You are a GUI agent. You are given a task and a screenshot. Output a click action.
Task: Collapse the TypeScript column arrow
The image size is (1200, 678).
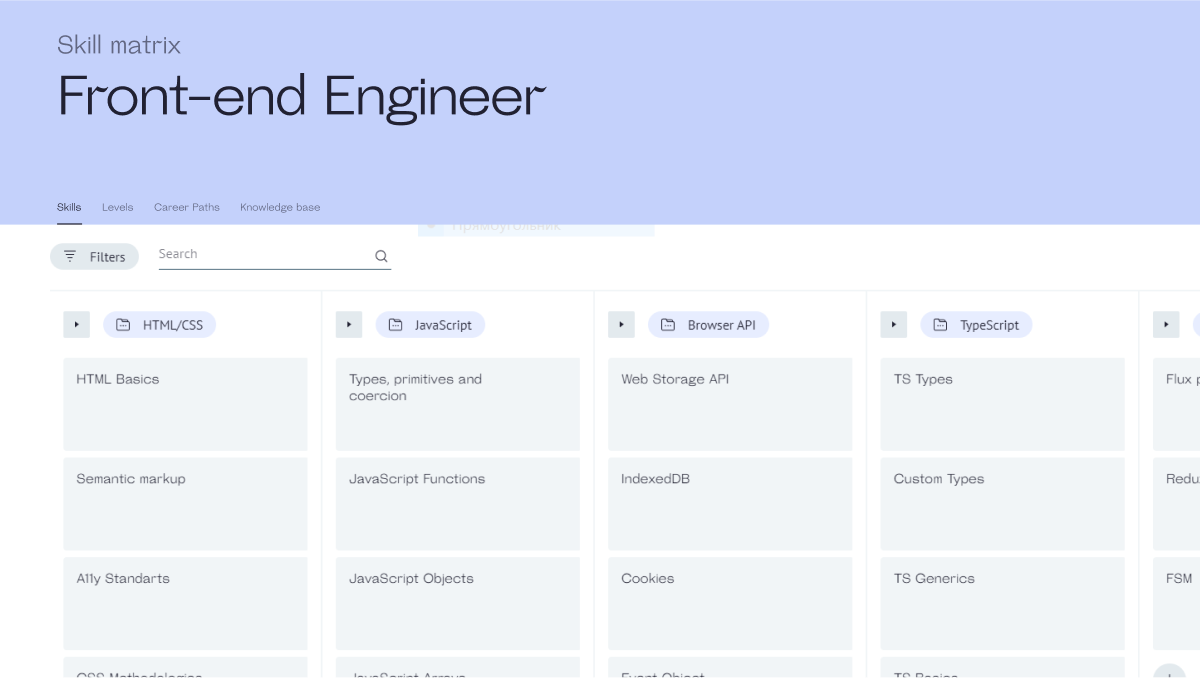pyautogui.click(x=894, y=324)
